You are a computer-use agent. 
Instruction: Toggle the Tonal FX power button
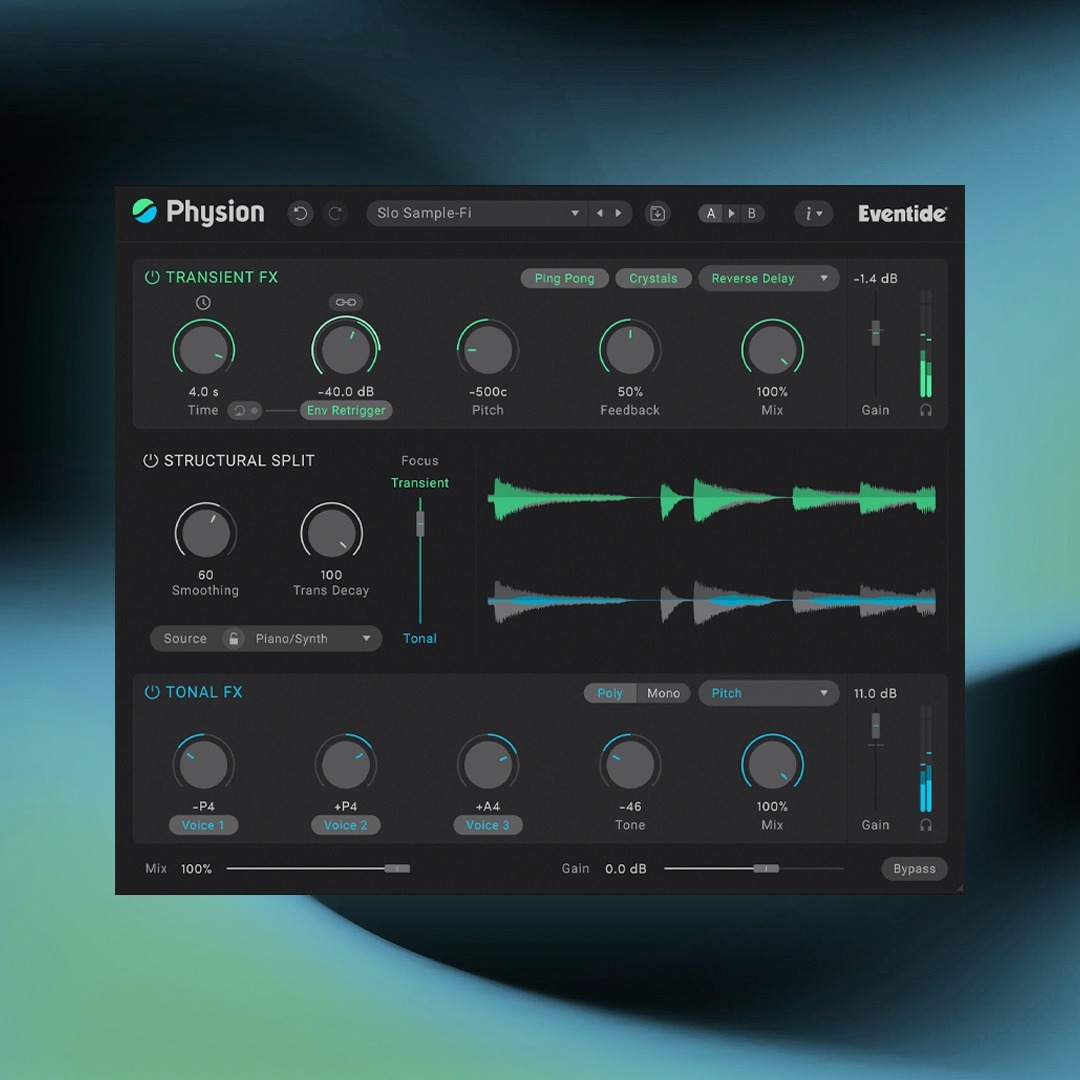coord(151,692)
